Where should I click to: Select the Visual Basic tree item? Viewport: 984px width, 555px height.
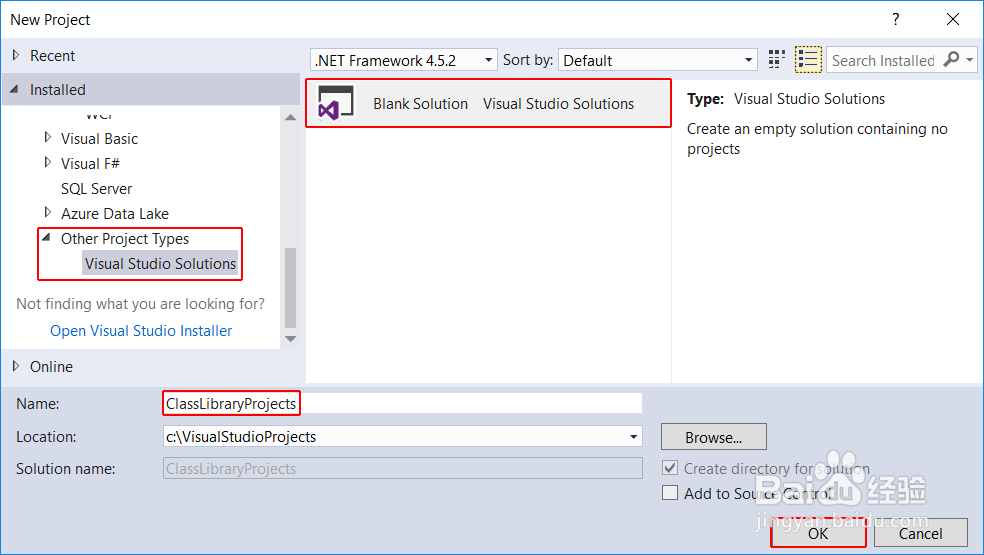click(99, 139)
